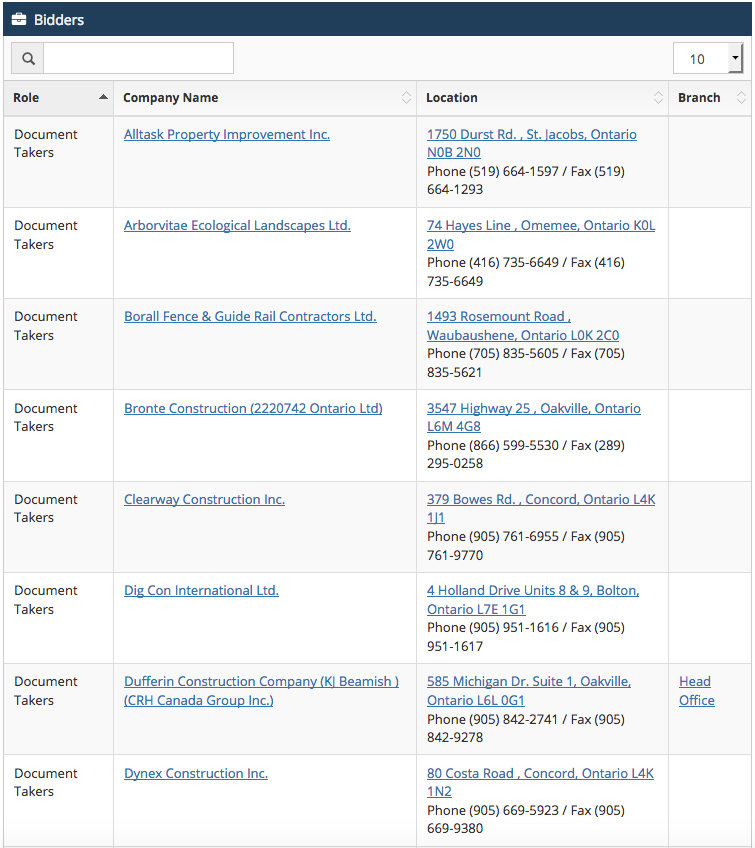Open the Head Office branch link
755x848 pixels.
[697, 691]
